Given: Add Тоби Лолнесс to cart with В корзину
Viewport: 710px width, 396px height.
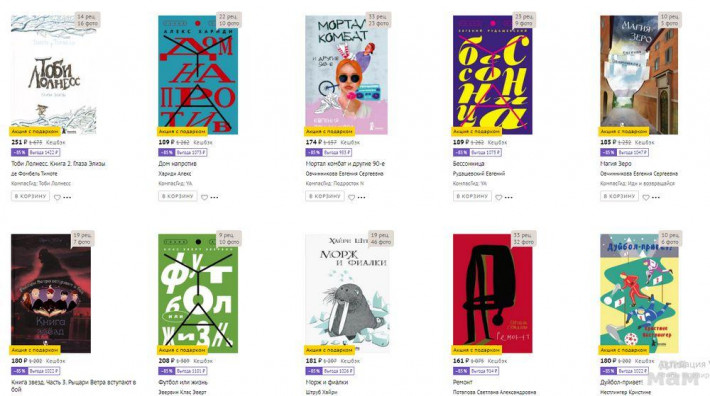Looking at the screenshot, I should coord(30,196).
